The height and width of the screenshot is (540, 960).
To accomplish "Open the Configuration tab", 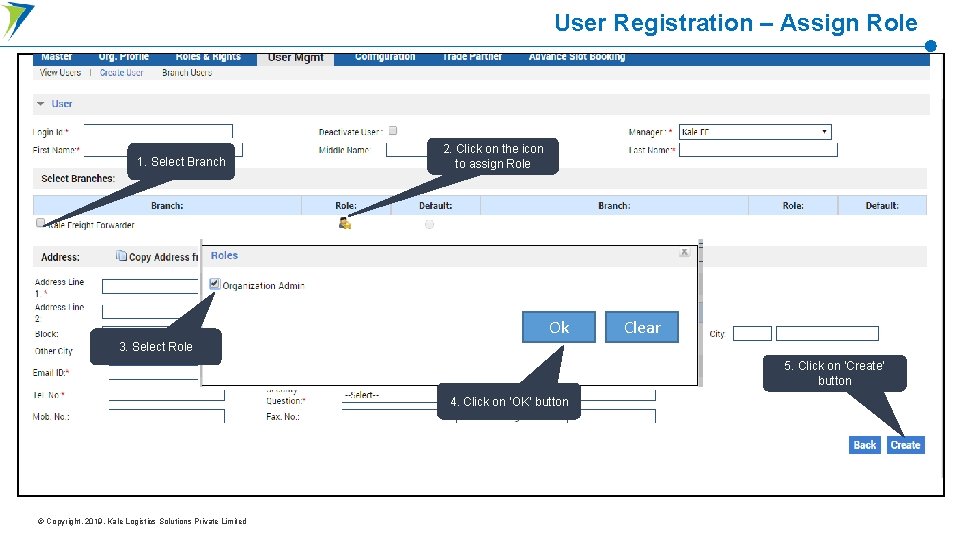I will tap(385, 57).
